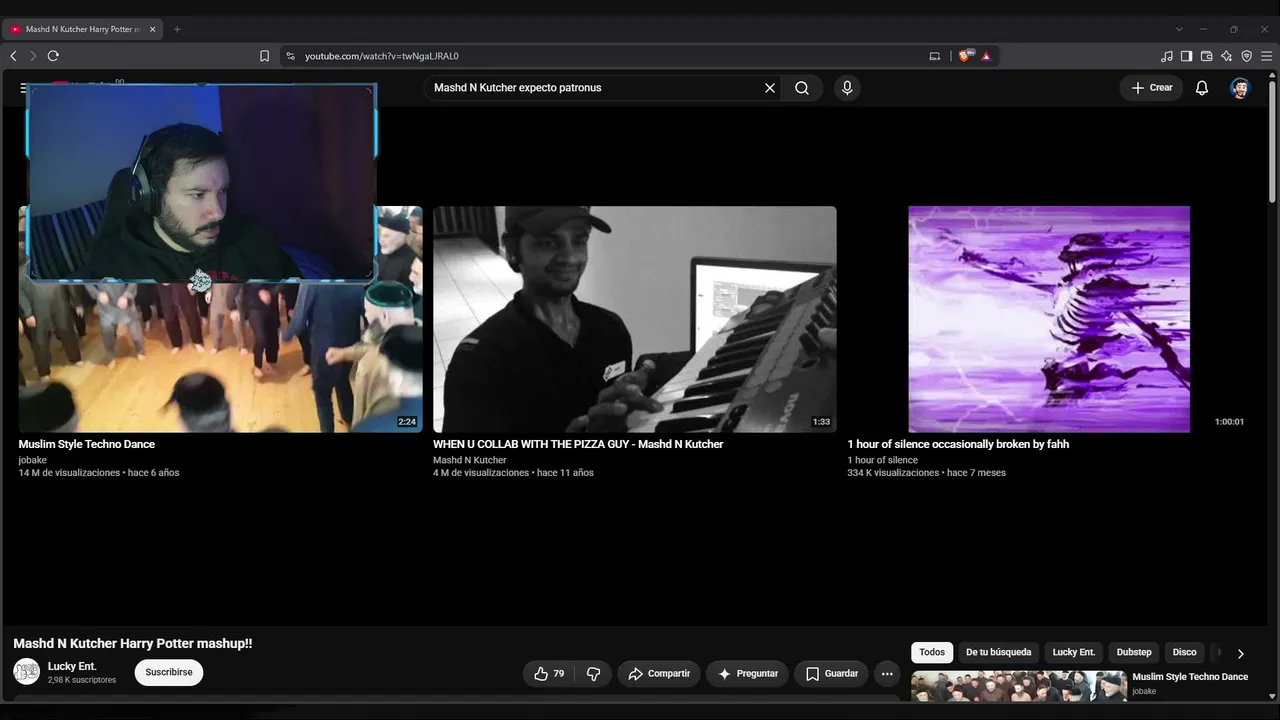Screen dimensions: 1280x720
Task: Click the Crear button
Action: click(x=1152, y=88)
